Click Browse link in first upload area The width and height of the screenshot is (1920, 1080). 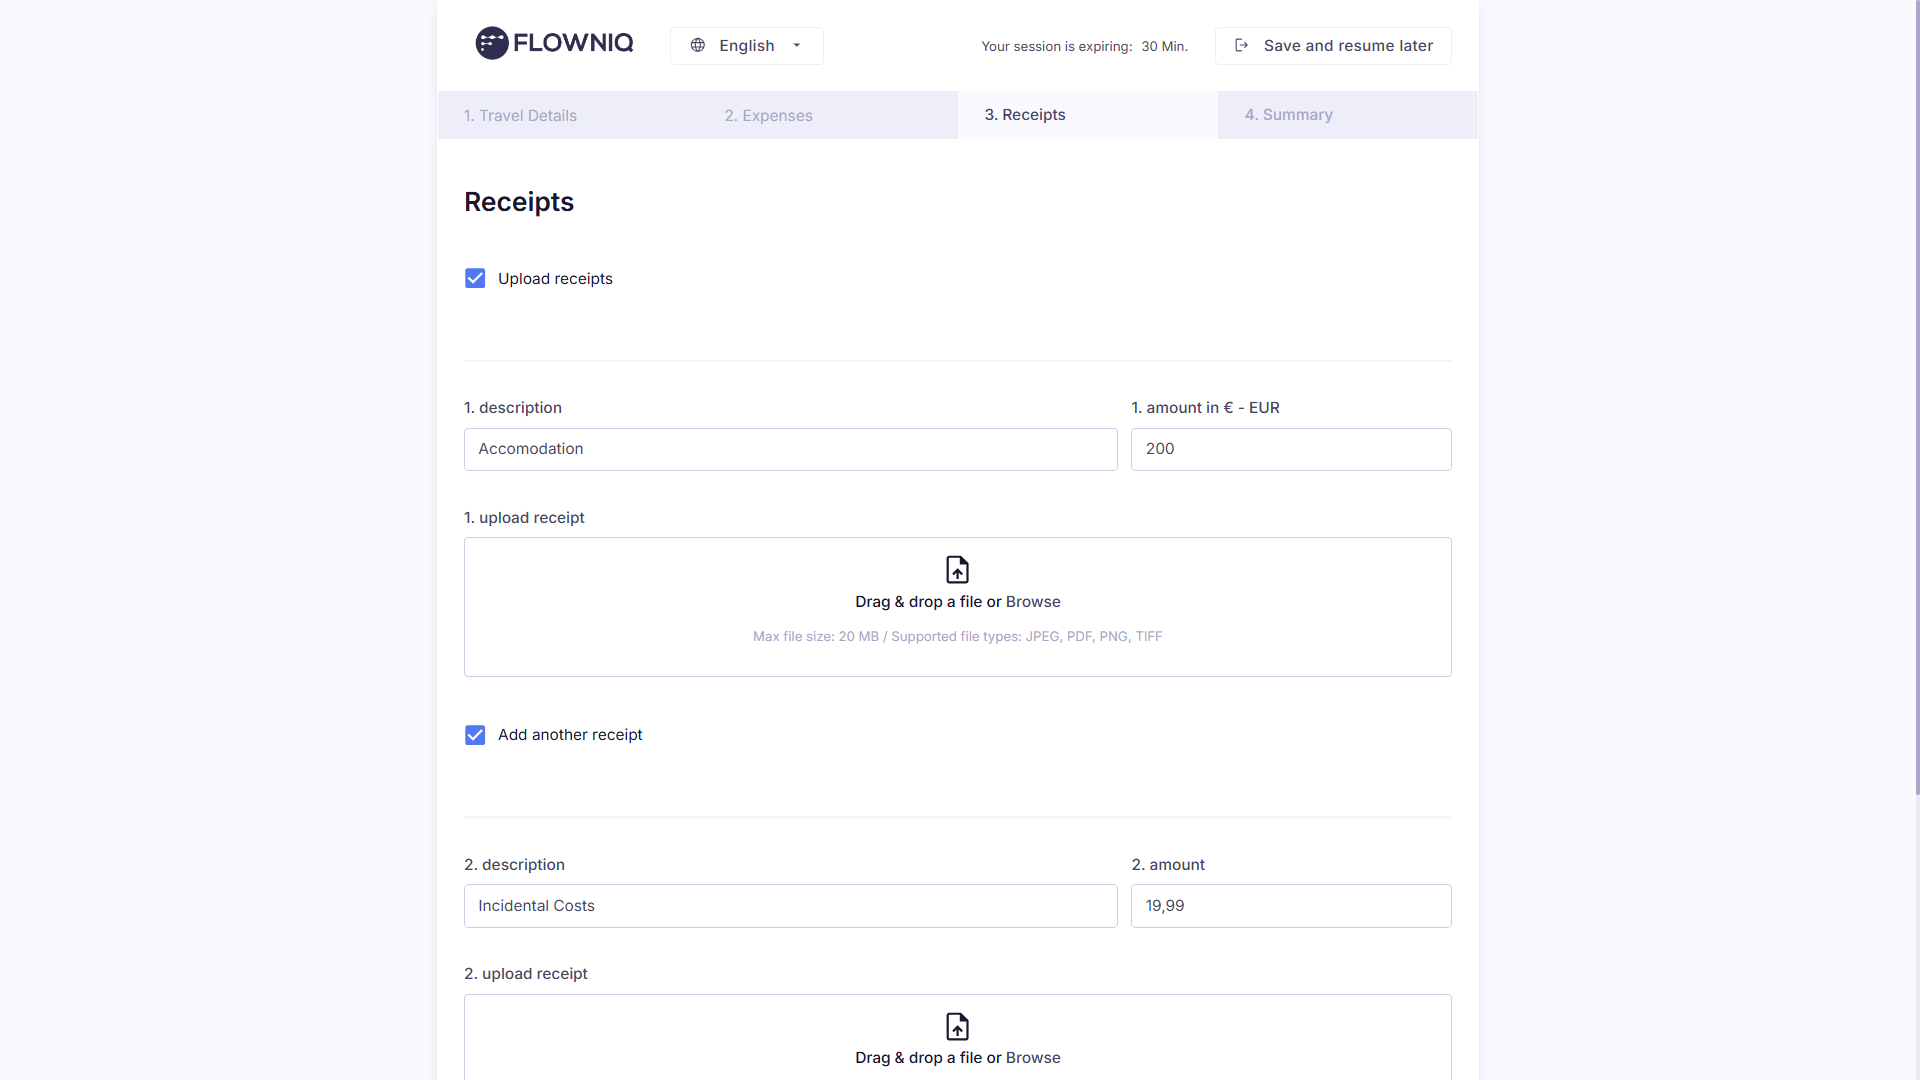tap(1033, 602)
